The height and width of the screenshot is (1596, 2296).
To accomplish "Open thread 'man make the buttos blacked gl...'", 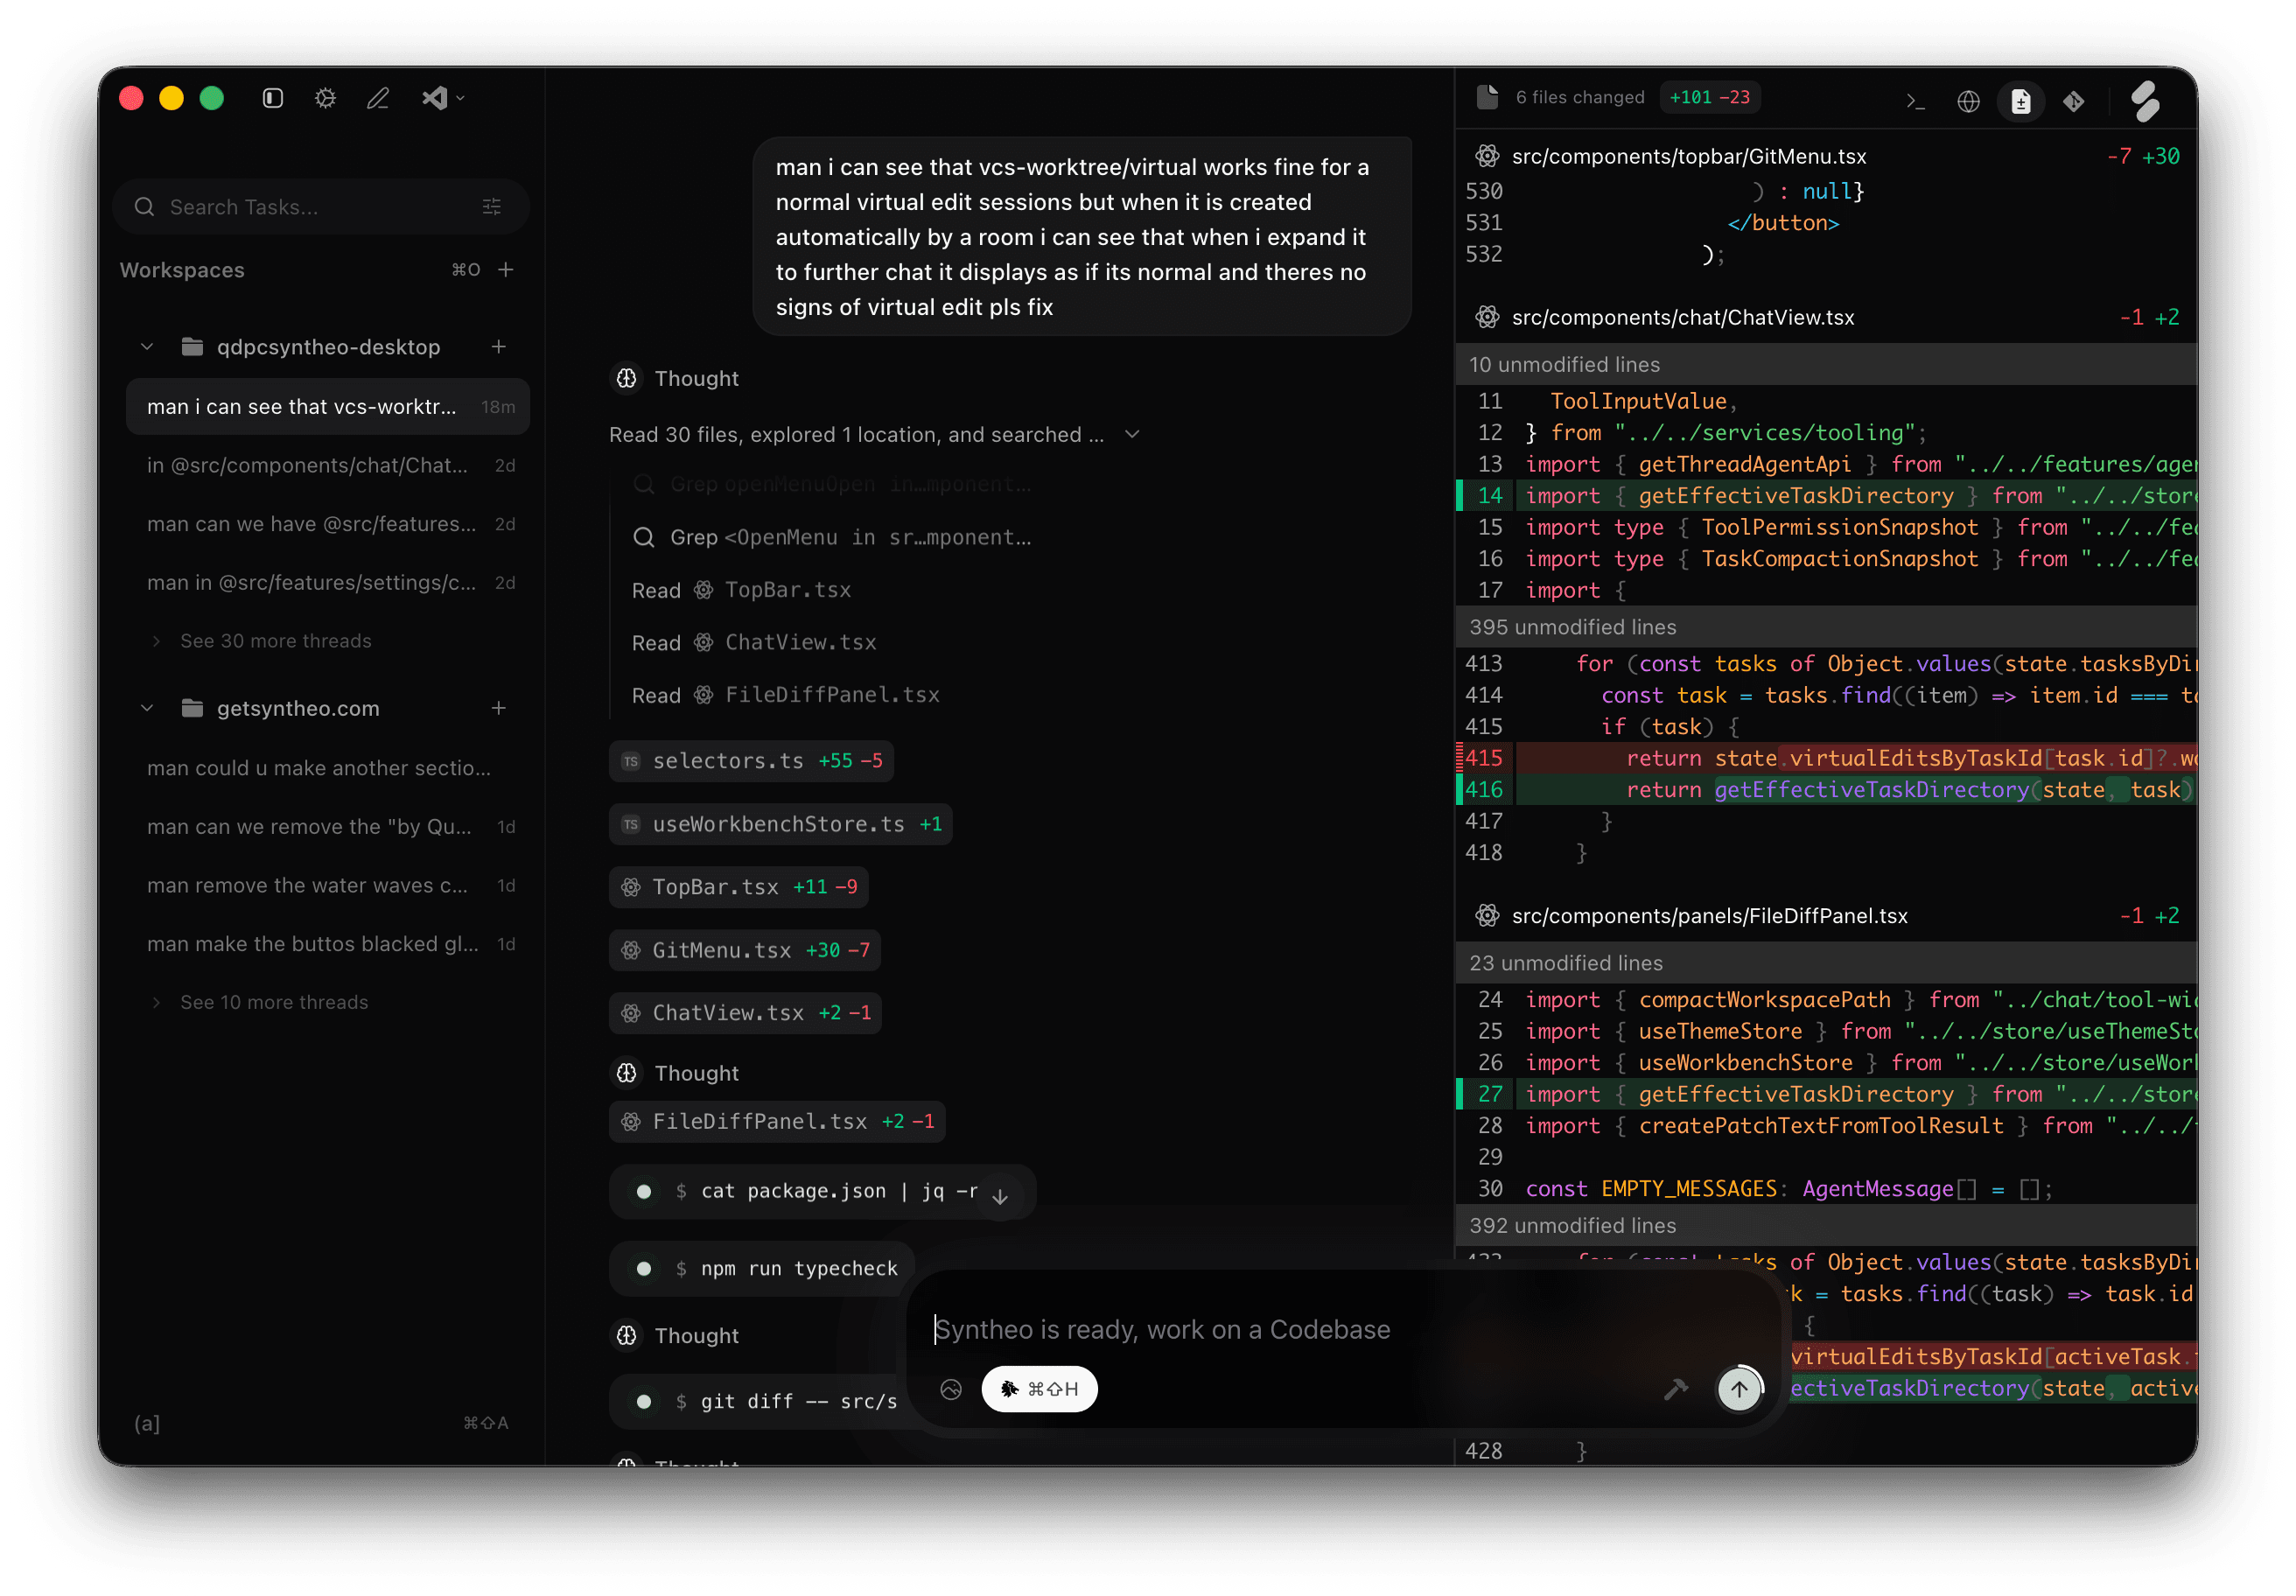I will click(x=328, y=944).
